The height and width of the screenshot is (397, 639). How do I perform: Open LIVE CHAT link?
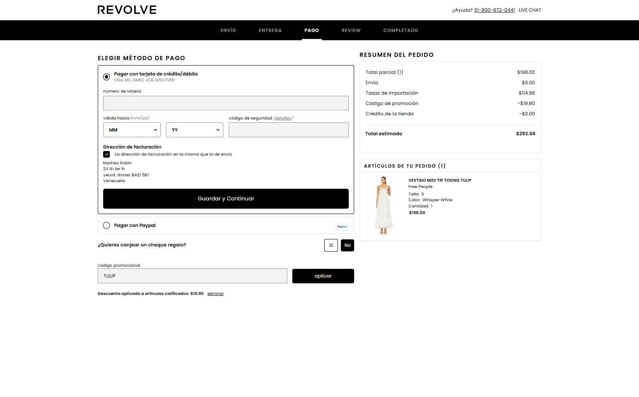pyautogui.click(x=530, y=10)
